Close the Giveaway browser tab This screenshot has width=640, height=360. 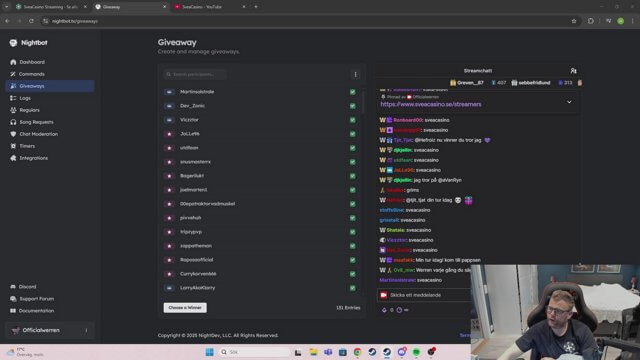point(164,7)
